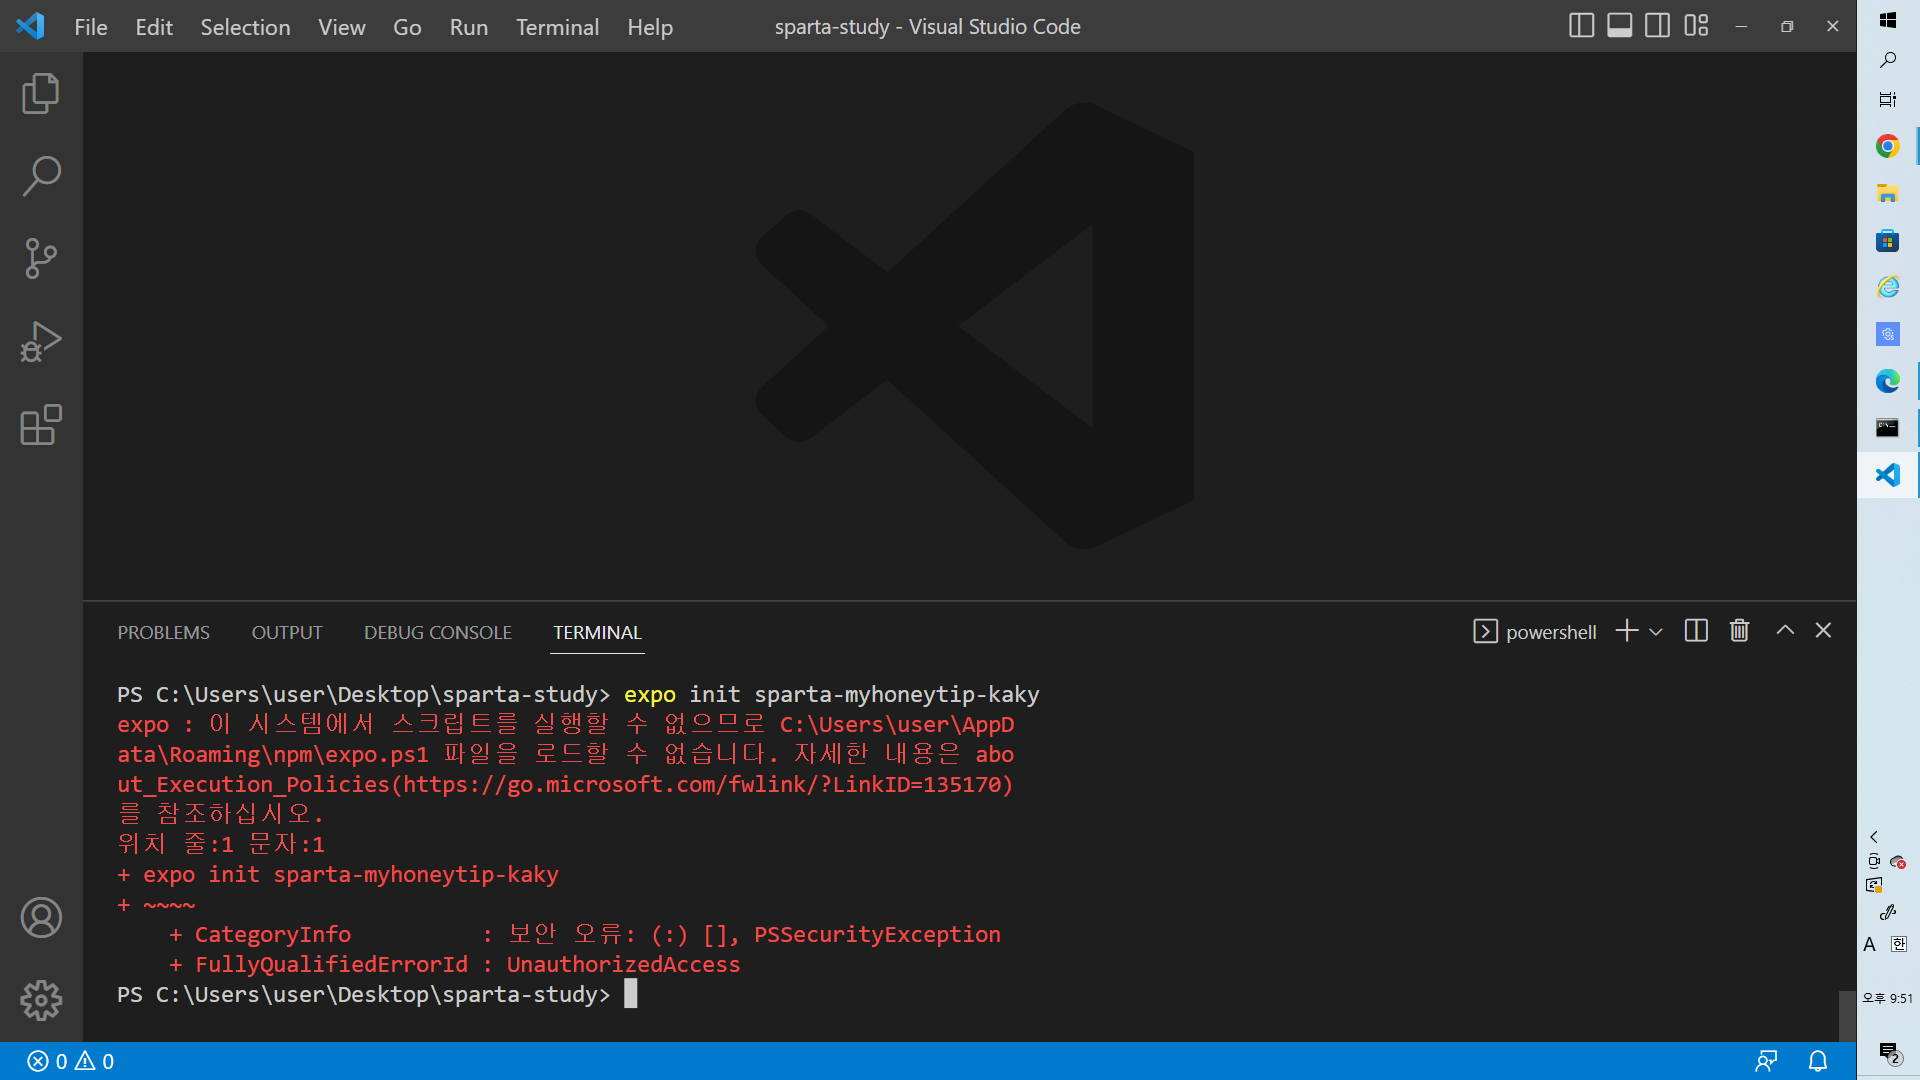Expand the new terminal launch profile dropdown
1920x1080 pixels.
tap(1656, 632)
